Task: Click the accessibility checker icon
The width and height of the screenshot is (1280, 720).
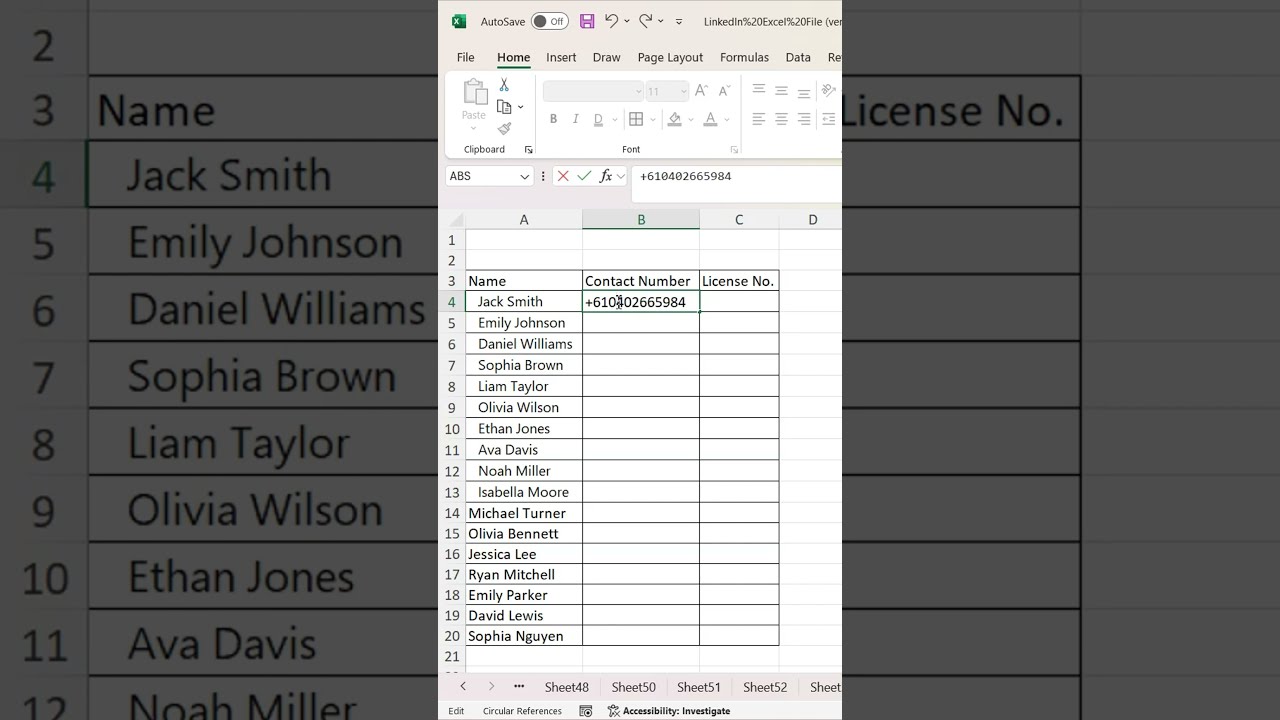Action: click(x=614, y=711)
